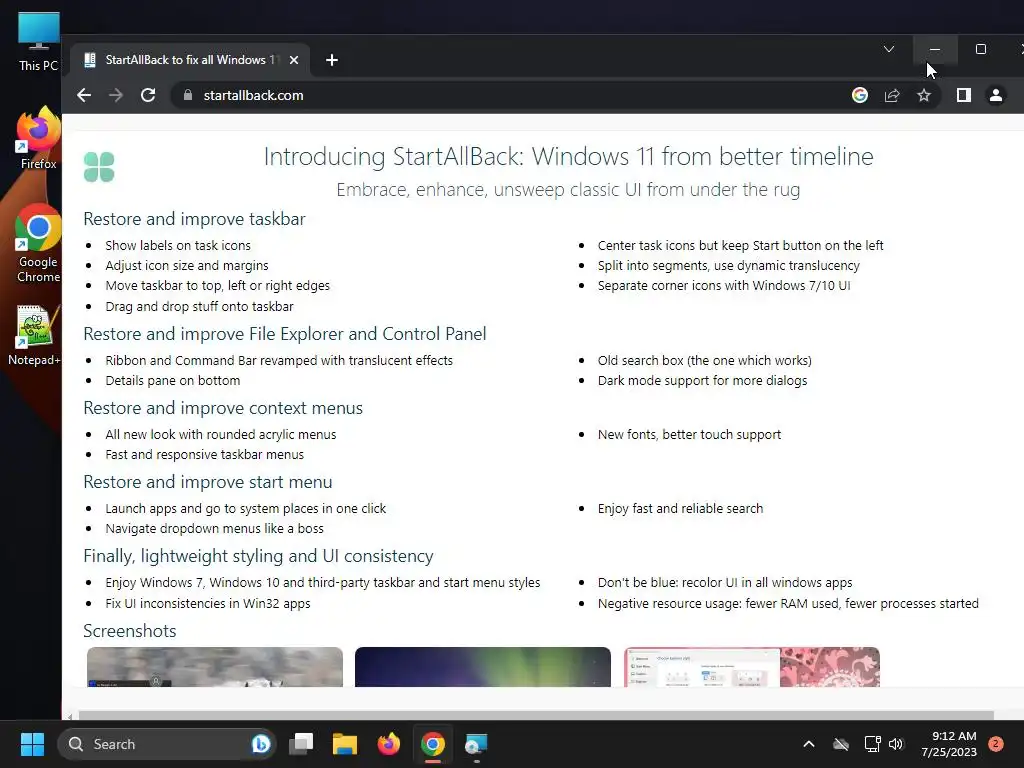Click 'Restore and improve context menus' heading
This screenshot has width=1024, height=768.
(x=223, y=408)
